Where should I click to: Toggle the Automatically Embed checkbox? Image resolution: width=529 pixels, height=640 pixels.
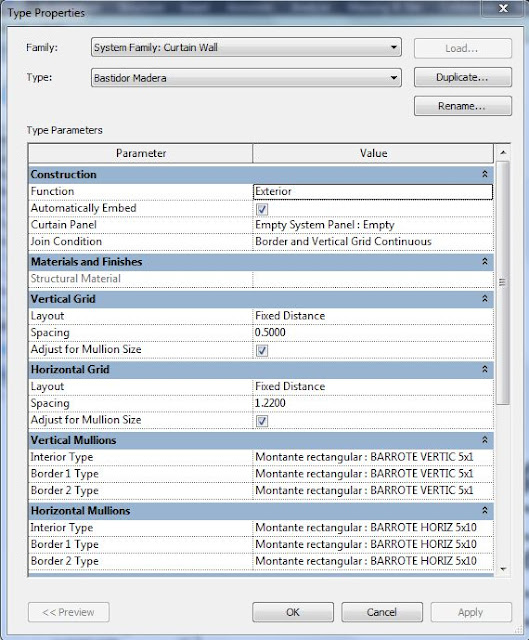pos(262,209)
